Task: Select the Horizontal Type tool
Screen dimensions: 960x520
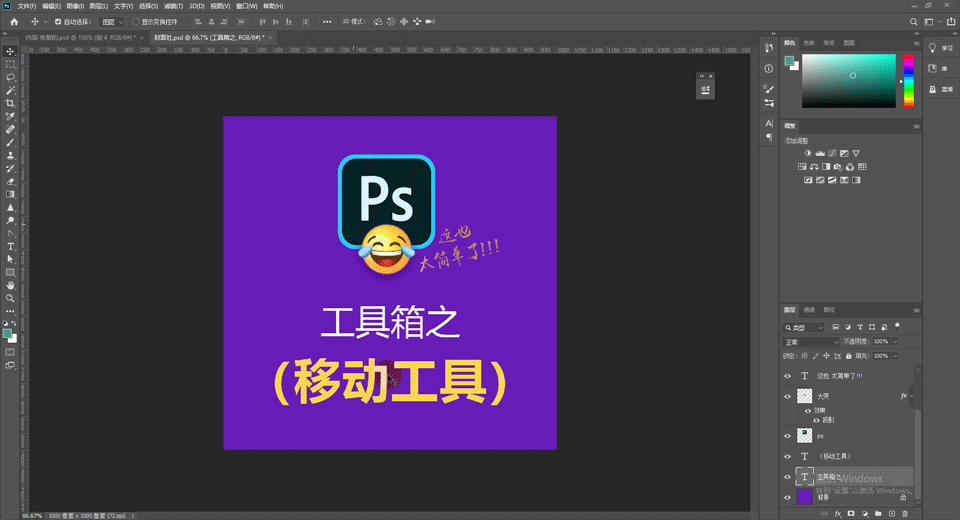Action: 11,246
